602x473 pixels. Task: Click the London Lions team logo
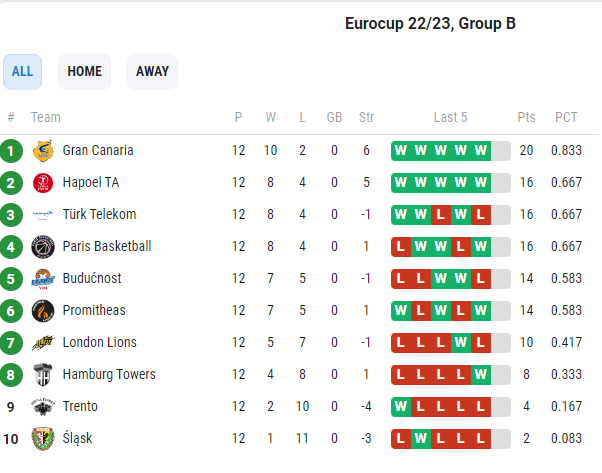[x=42, y=343]
